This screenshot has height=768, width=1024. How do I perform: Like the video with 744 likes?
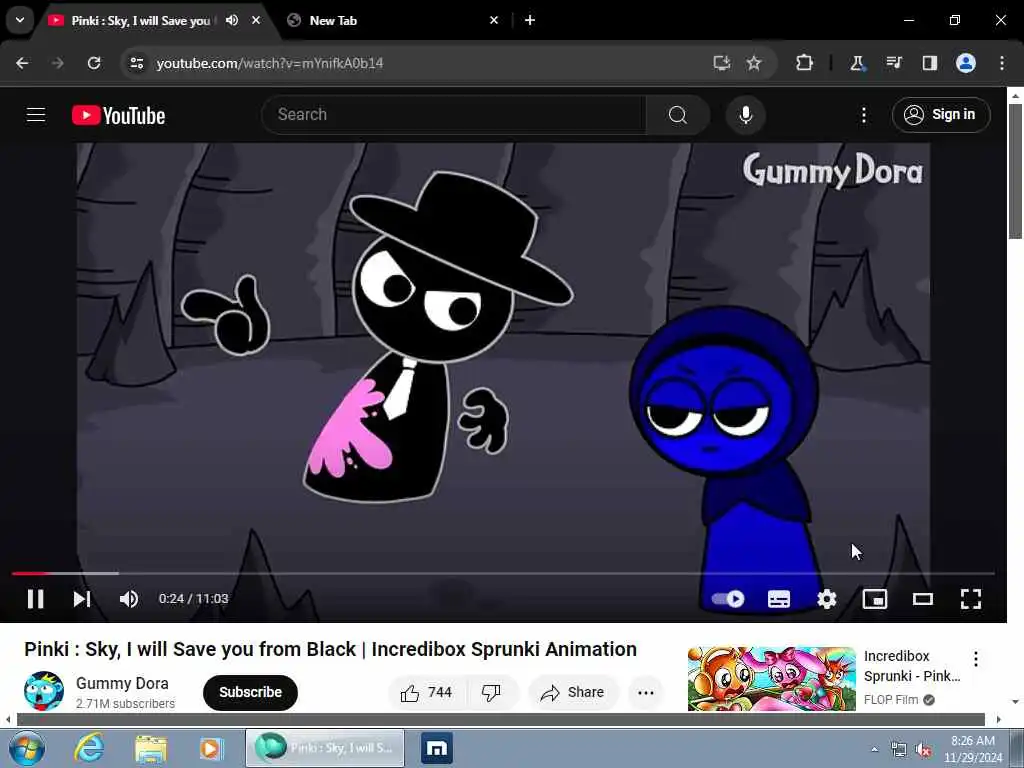(427, 692)
